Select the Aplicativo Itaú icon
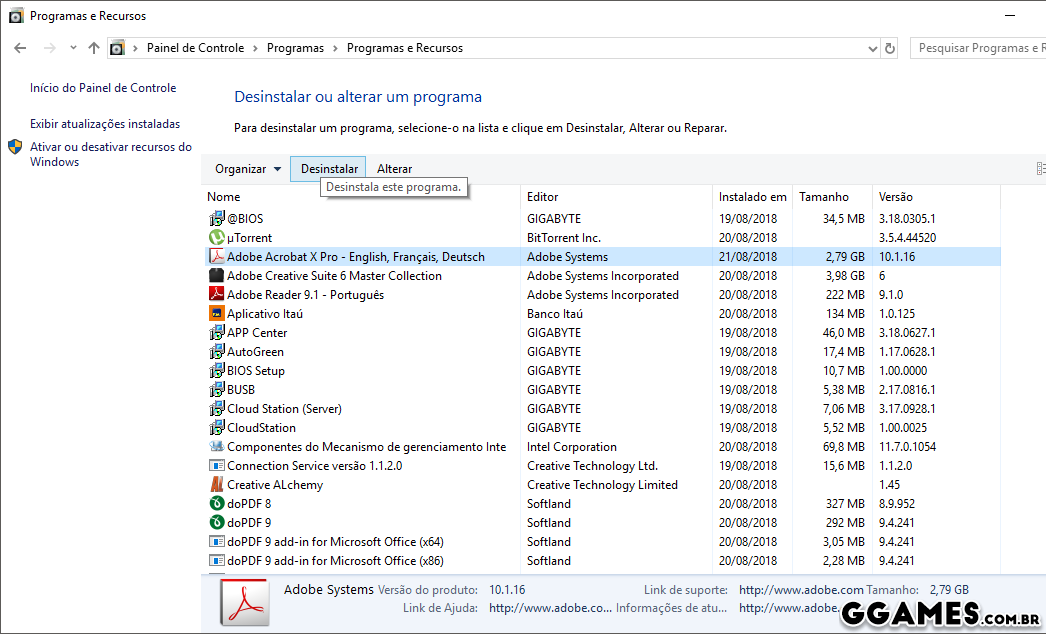Viewport: 1046px width, 634px height. pyautogui.click(x=216, y=314)
